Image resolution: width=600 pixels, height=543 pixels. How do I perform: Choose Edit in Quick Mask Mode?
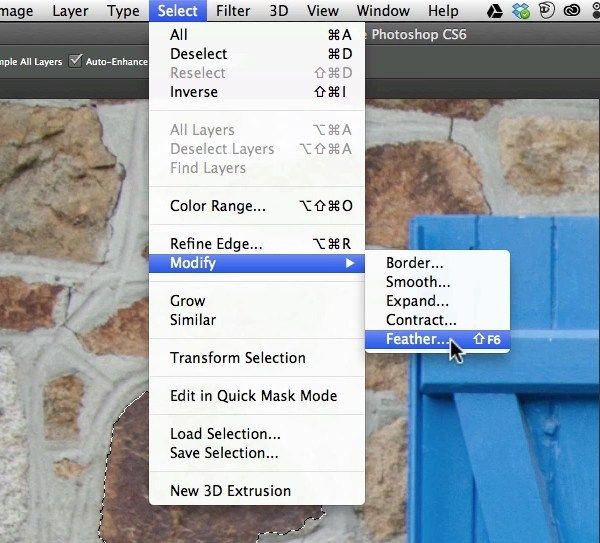coord(253,396)
